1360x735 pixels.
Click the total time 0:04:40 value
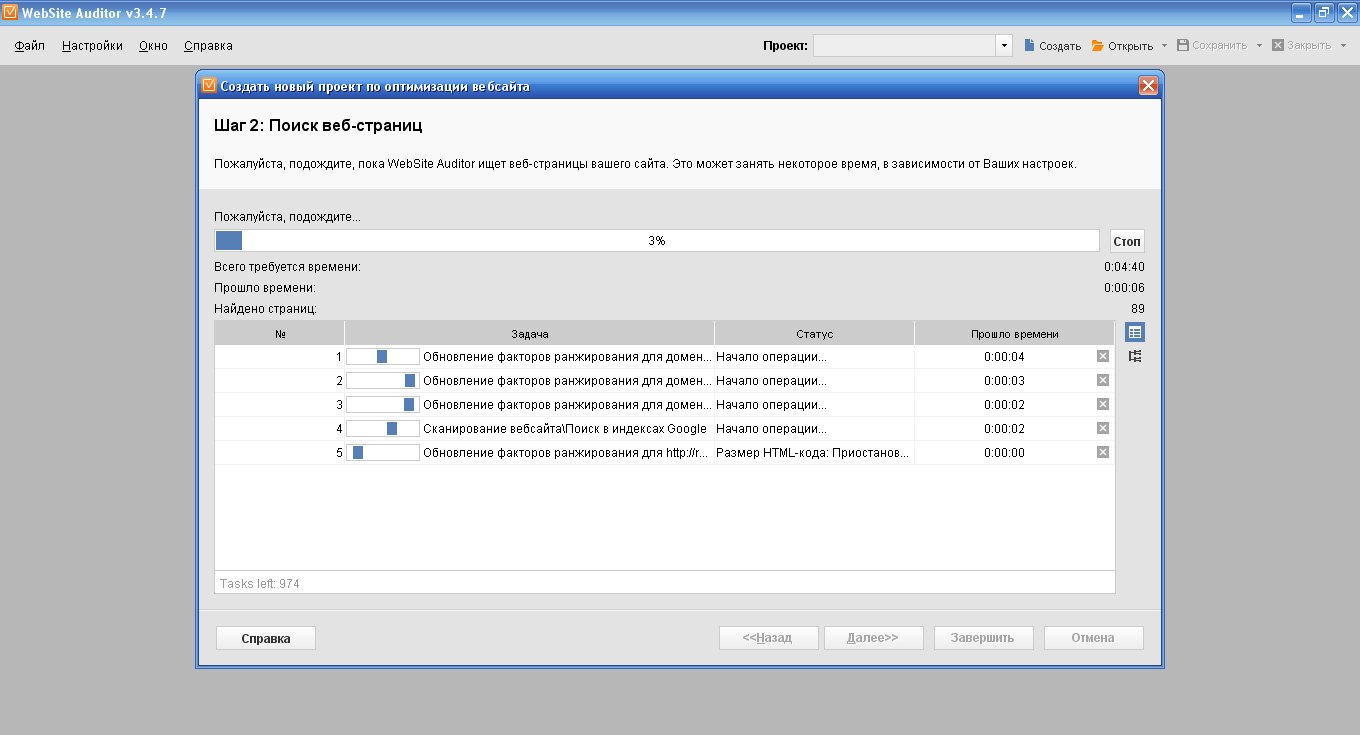1124,267
